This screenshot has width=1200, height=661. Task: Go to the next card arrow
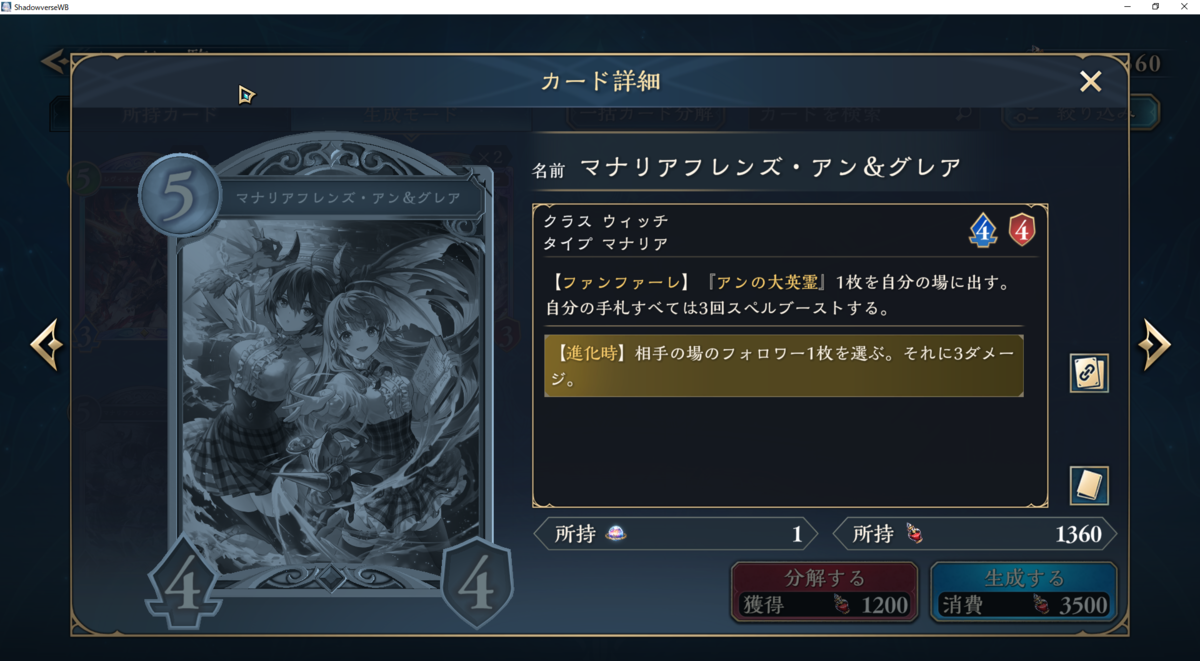(x=1154, y=345)
